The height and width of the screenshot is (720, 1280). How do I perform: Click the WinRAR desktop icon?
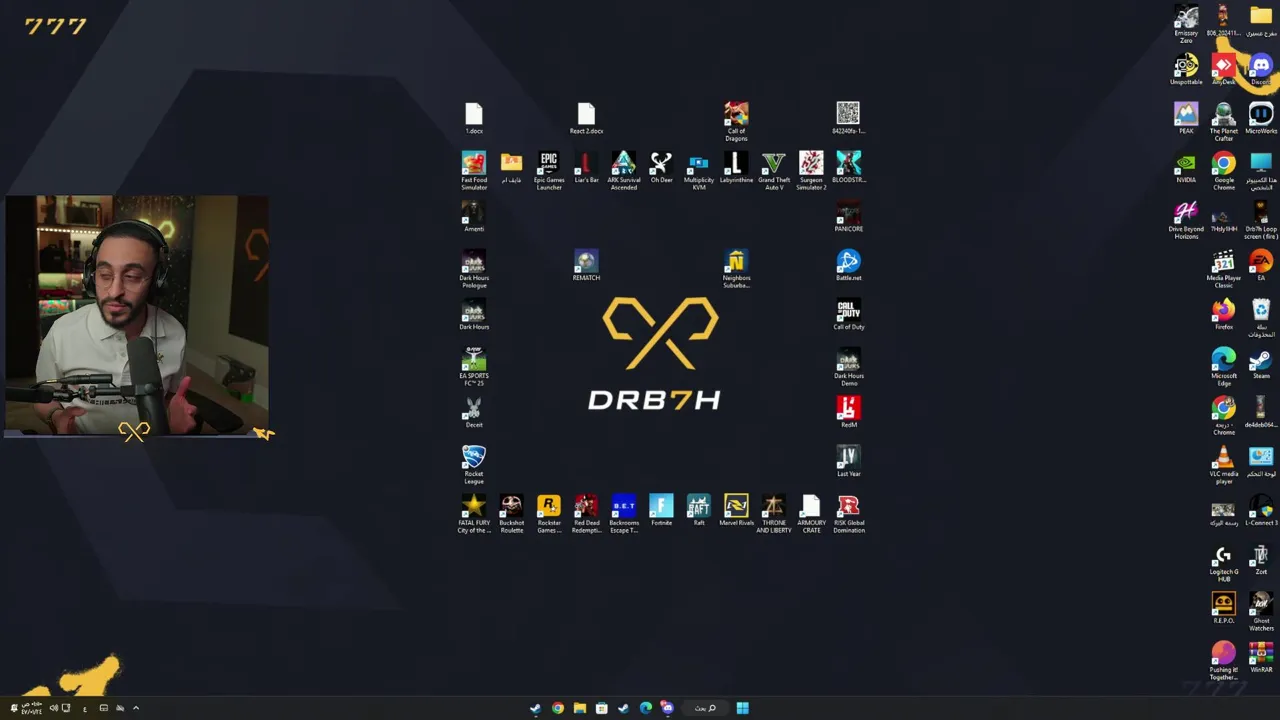point(1261,657)
